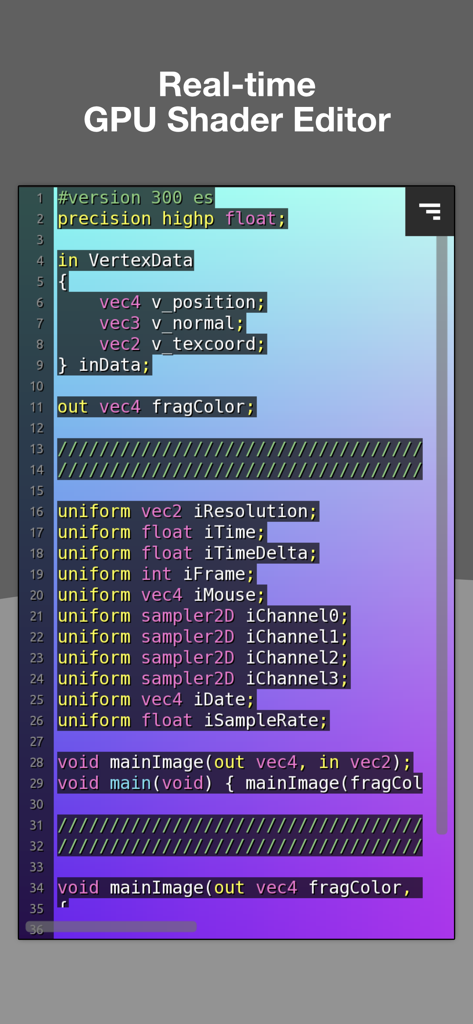This screenshot has height=1024, width=473.
Task: Click line number 16 in the gutter
Action: pyautogui.click(x=37, y=511)
